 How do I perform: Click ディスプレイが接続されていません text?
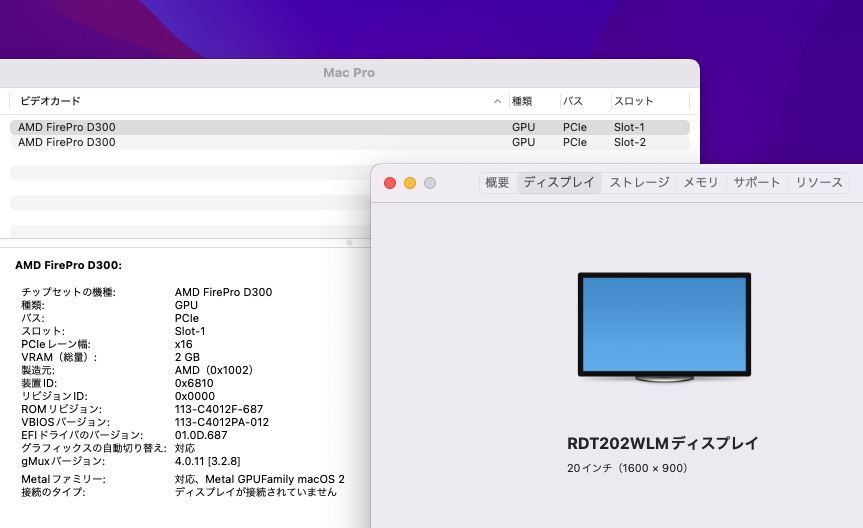(x=255, y=492)
